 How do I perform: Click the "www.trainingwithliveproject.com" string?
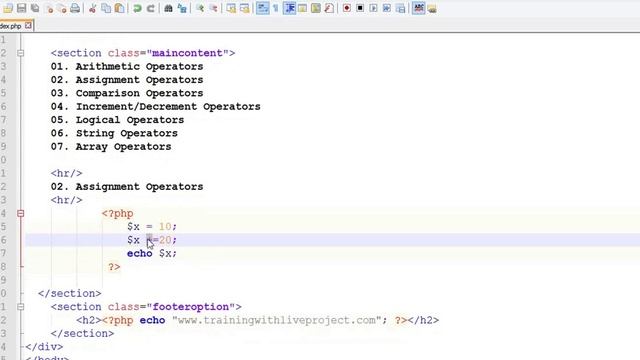[x=277, y=320]
